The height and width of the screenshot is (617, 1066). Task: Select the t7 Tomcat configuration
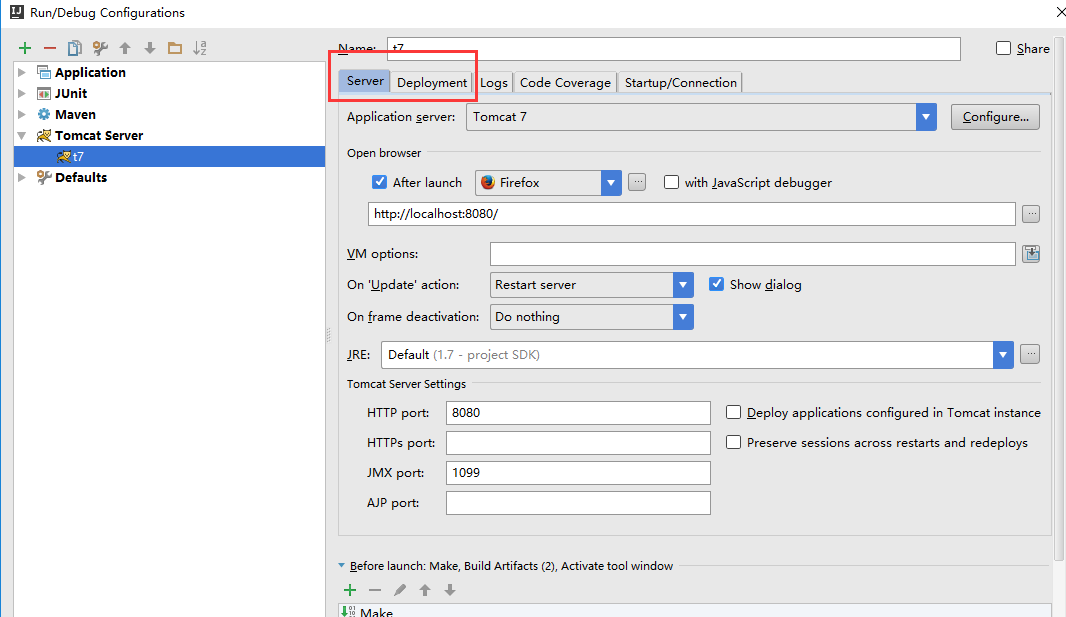[169, 156]
